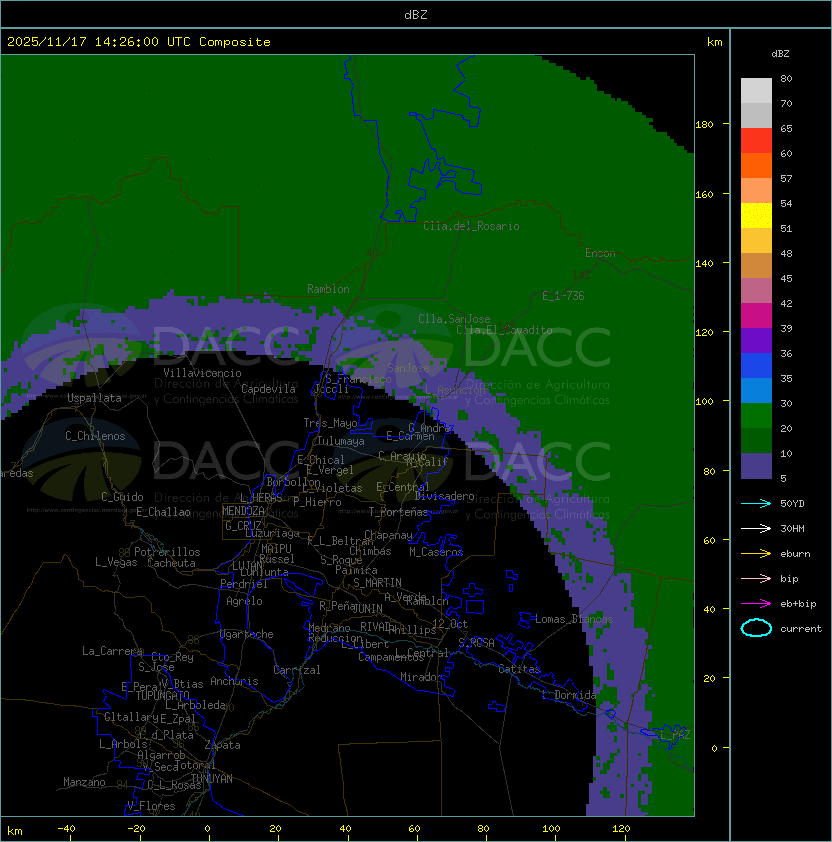This screenshot has width=832, height=842.
Task: Click the 'V_Flores' place label
Action: 151,806
